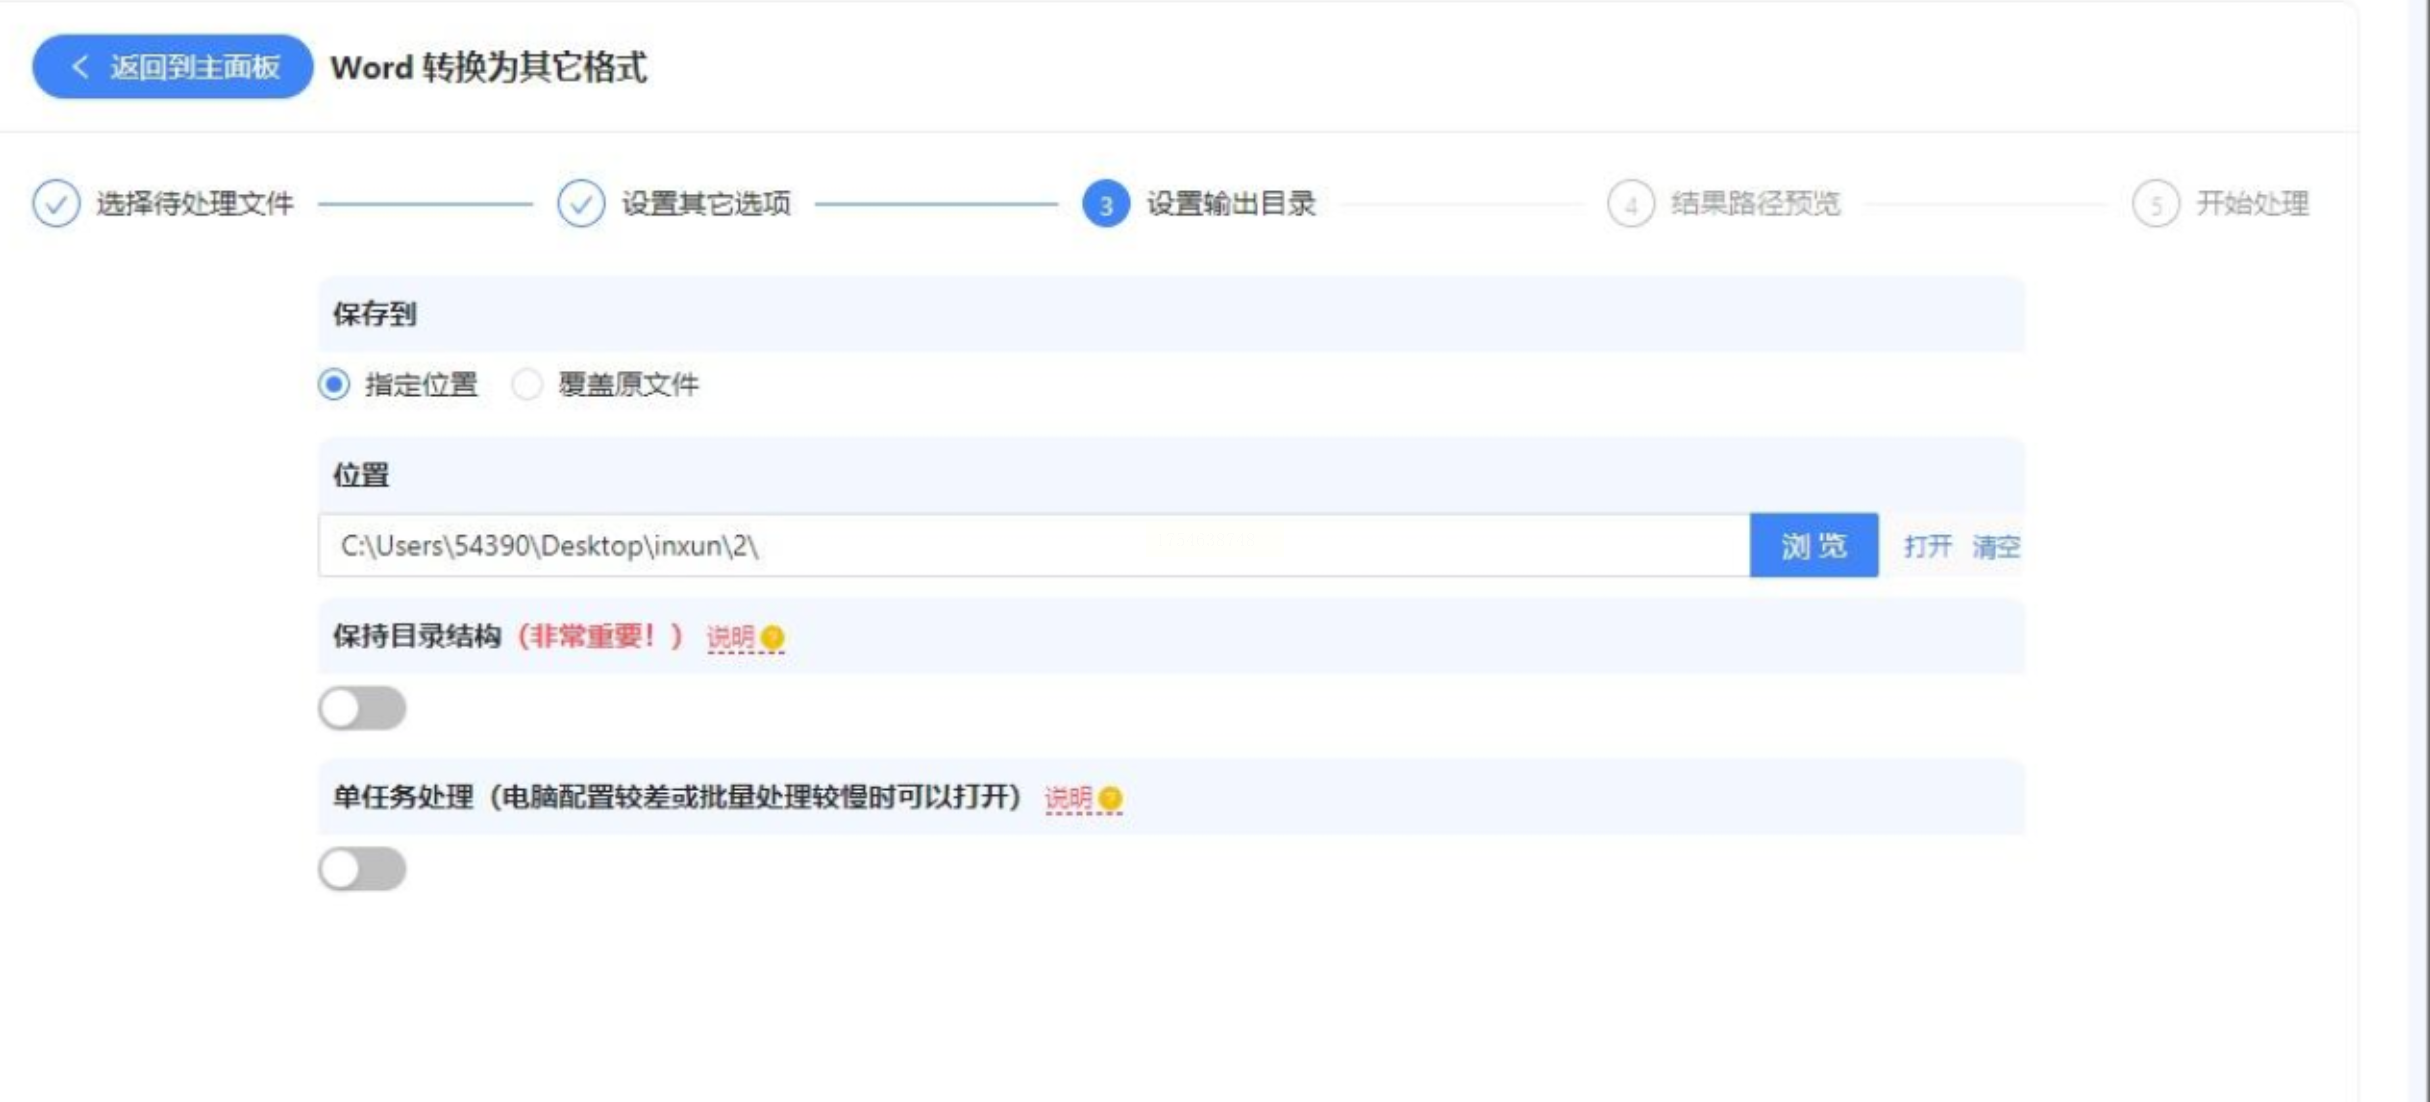Click the back arrow to return to the main panel

pos(81,67)
